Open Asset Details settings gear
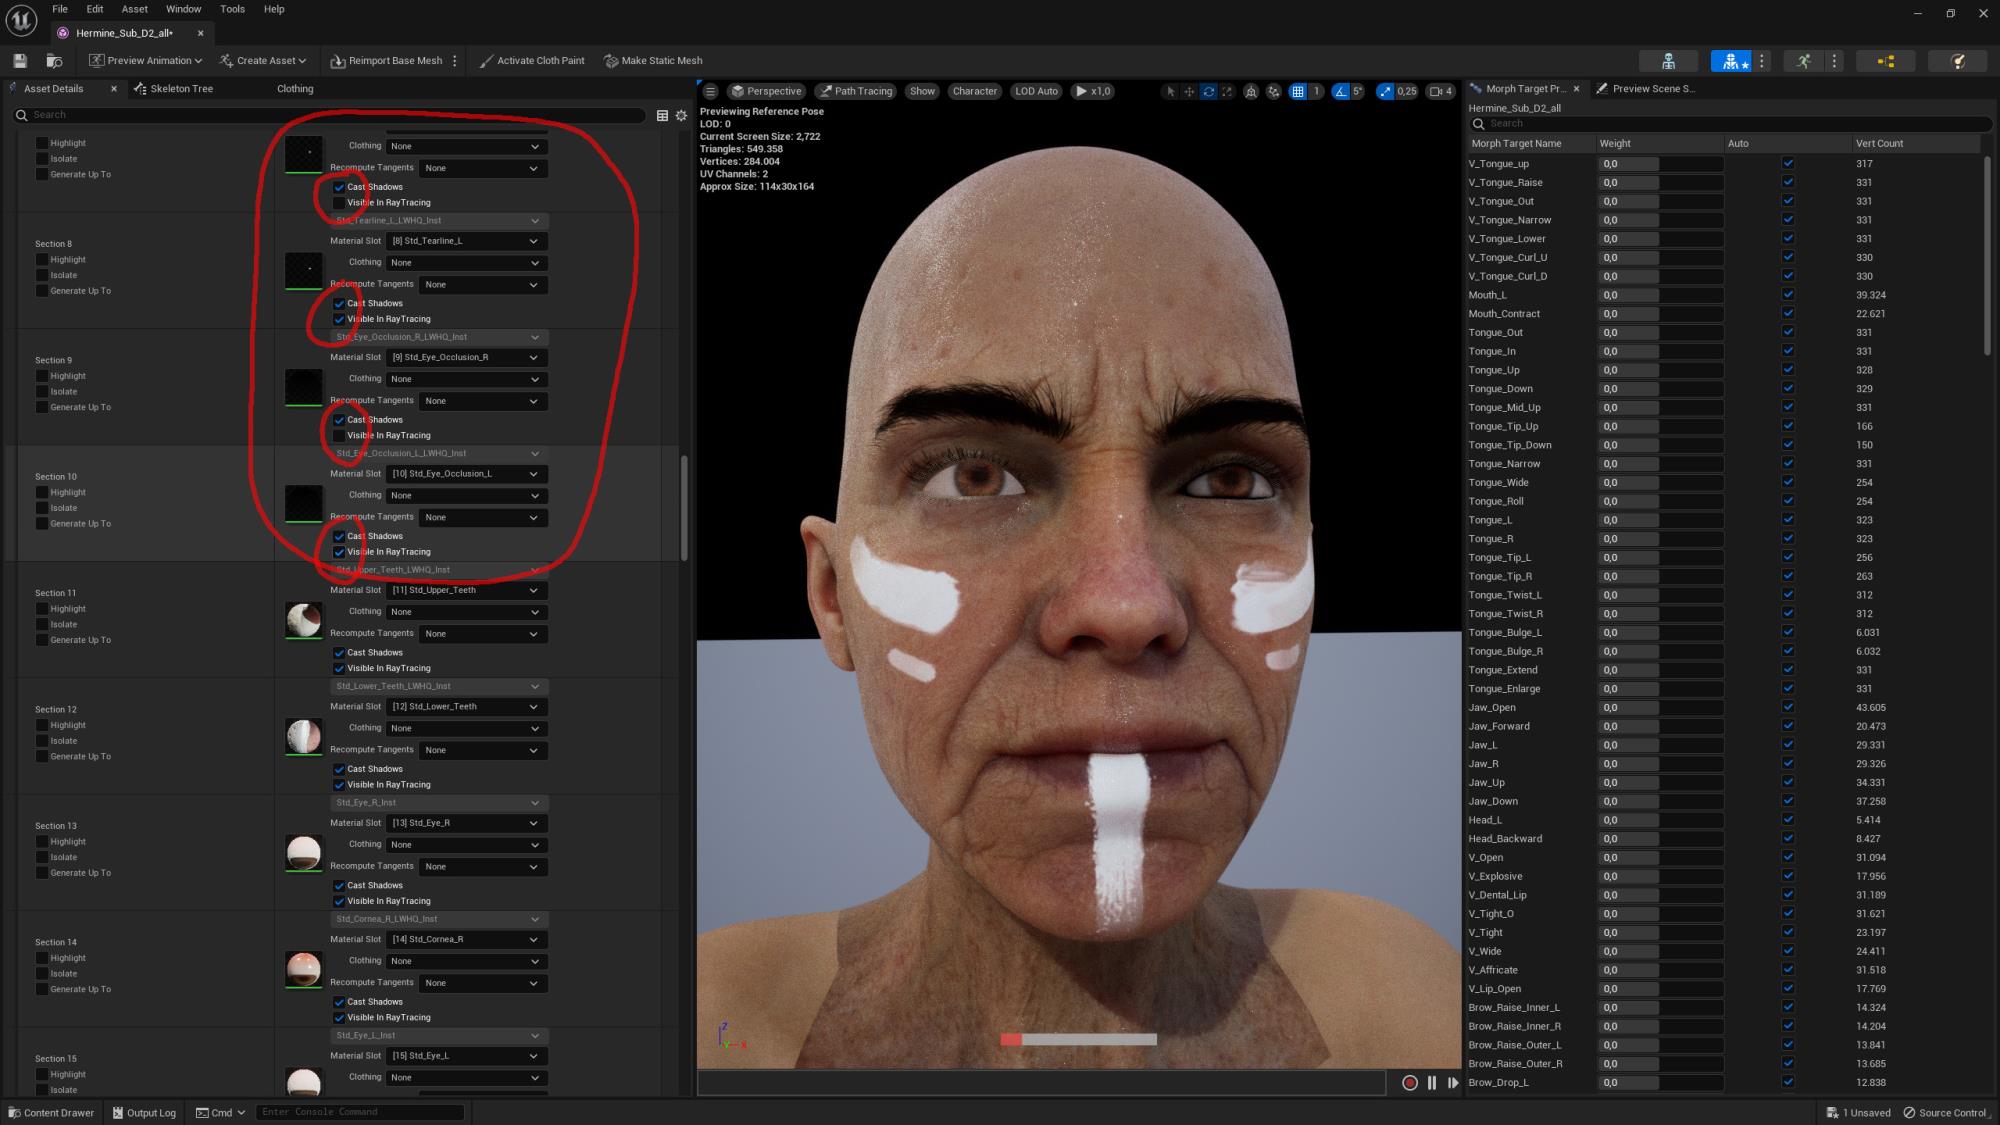 tap(682, 115)
